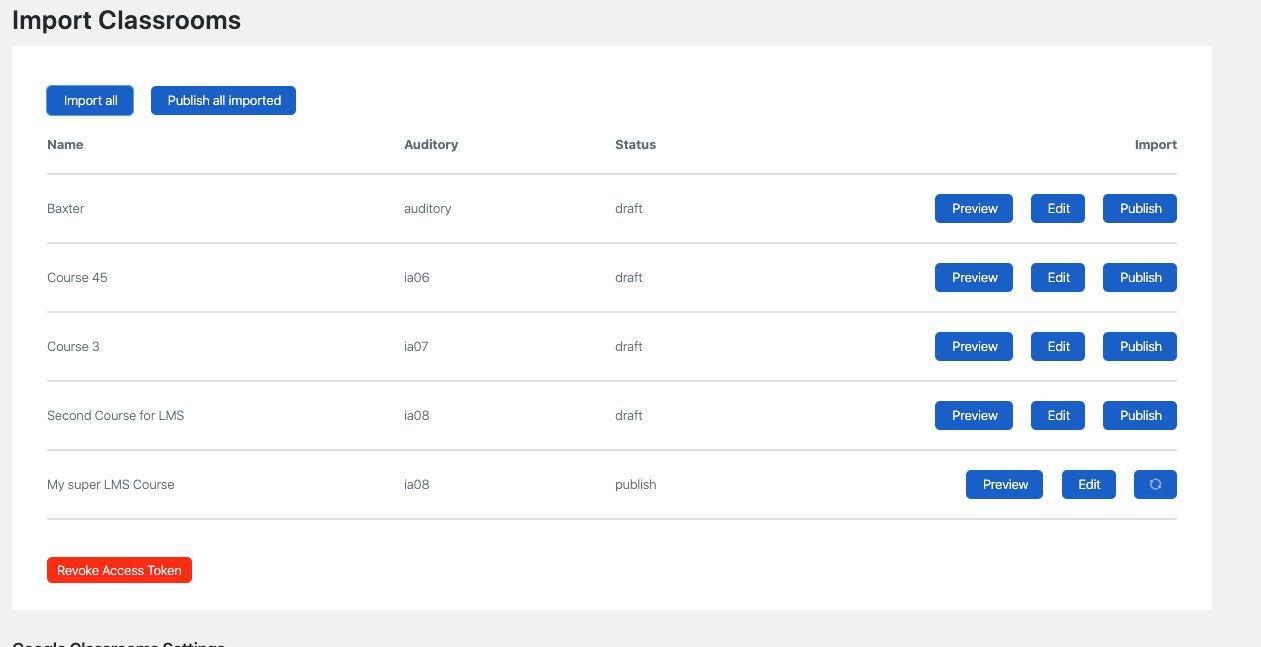The width and height of the screenshot is (1261, 647).
Task: Publish the Baxter classroom
Action: click(x=1140, y=208)
